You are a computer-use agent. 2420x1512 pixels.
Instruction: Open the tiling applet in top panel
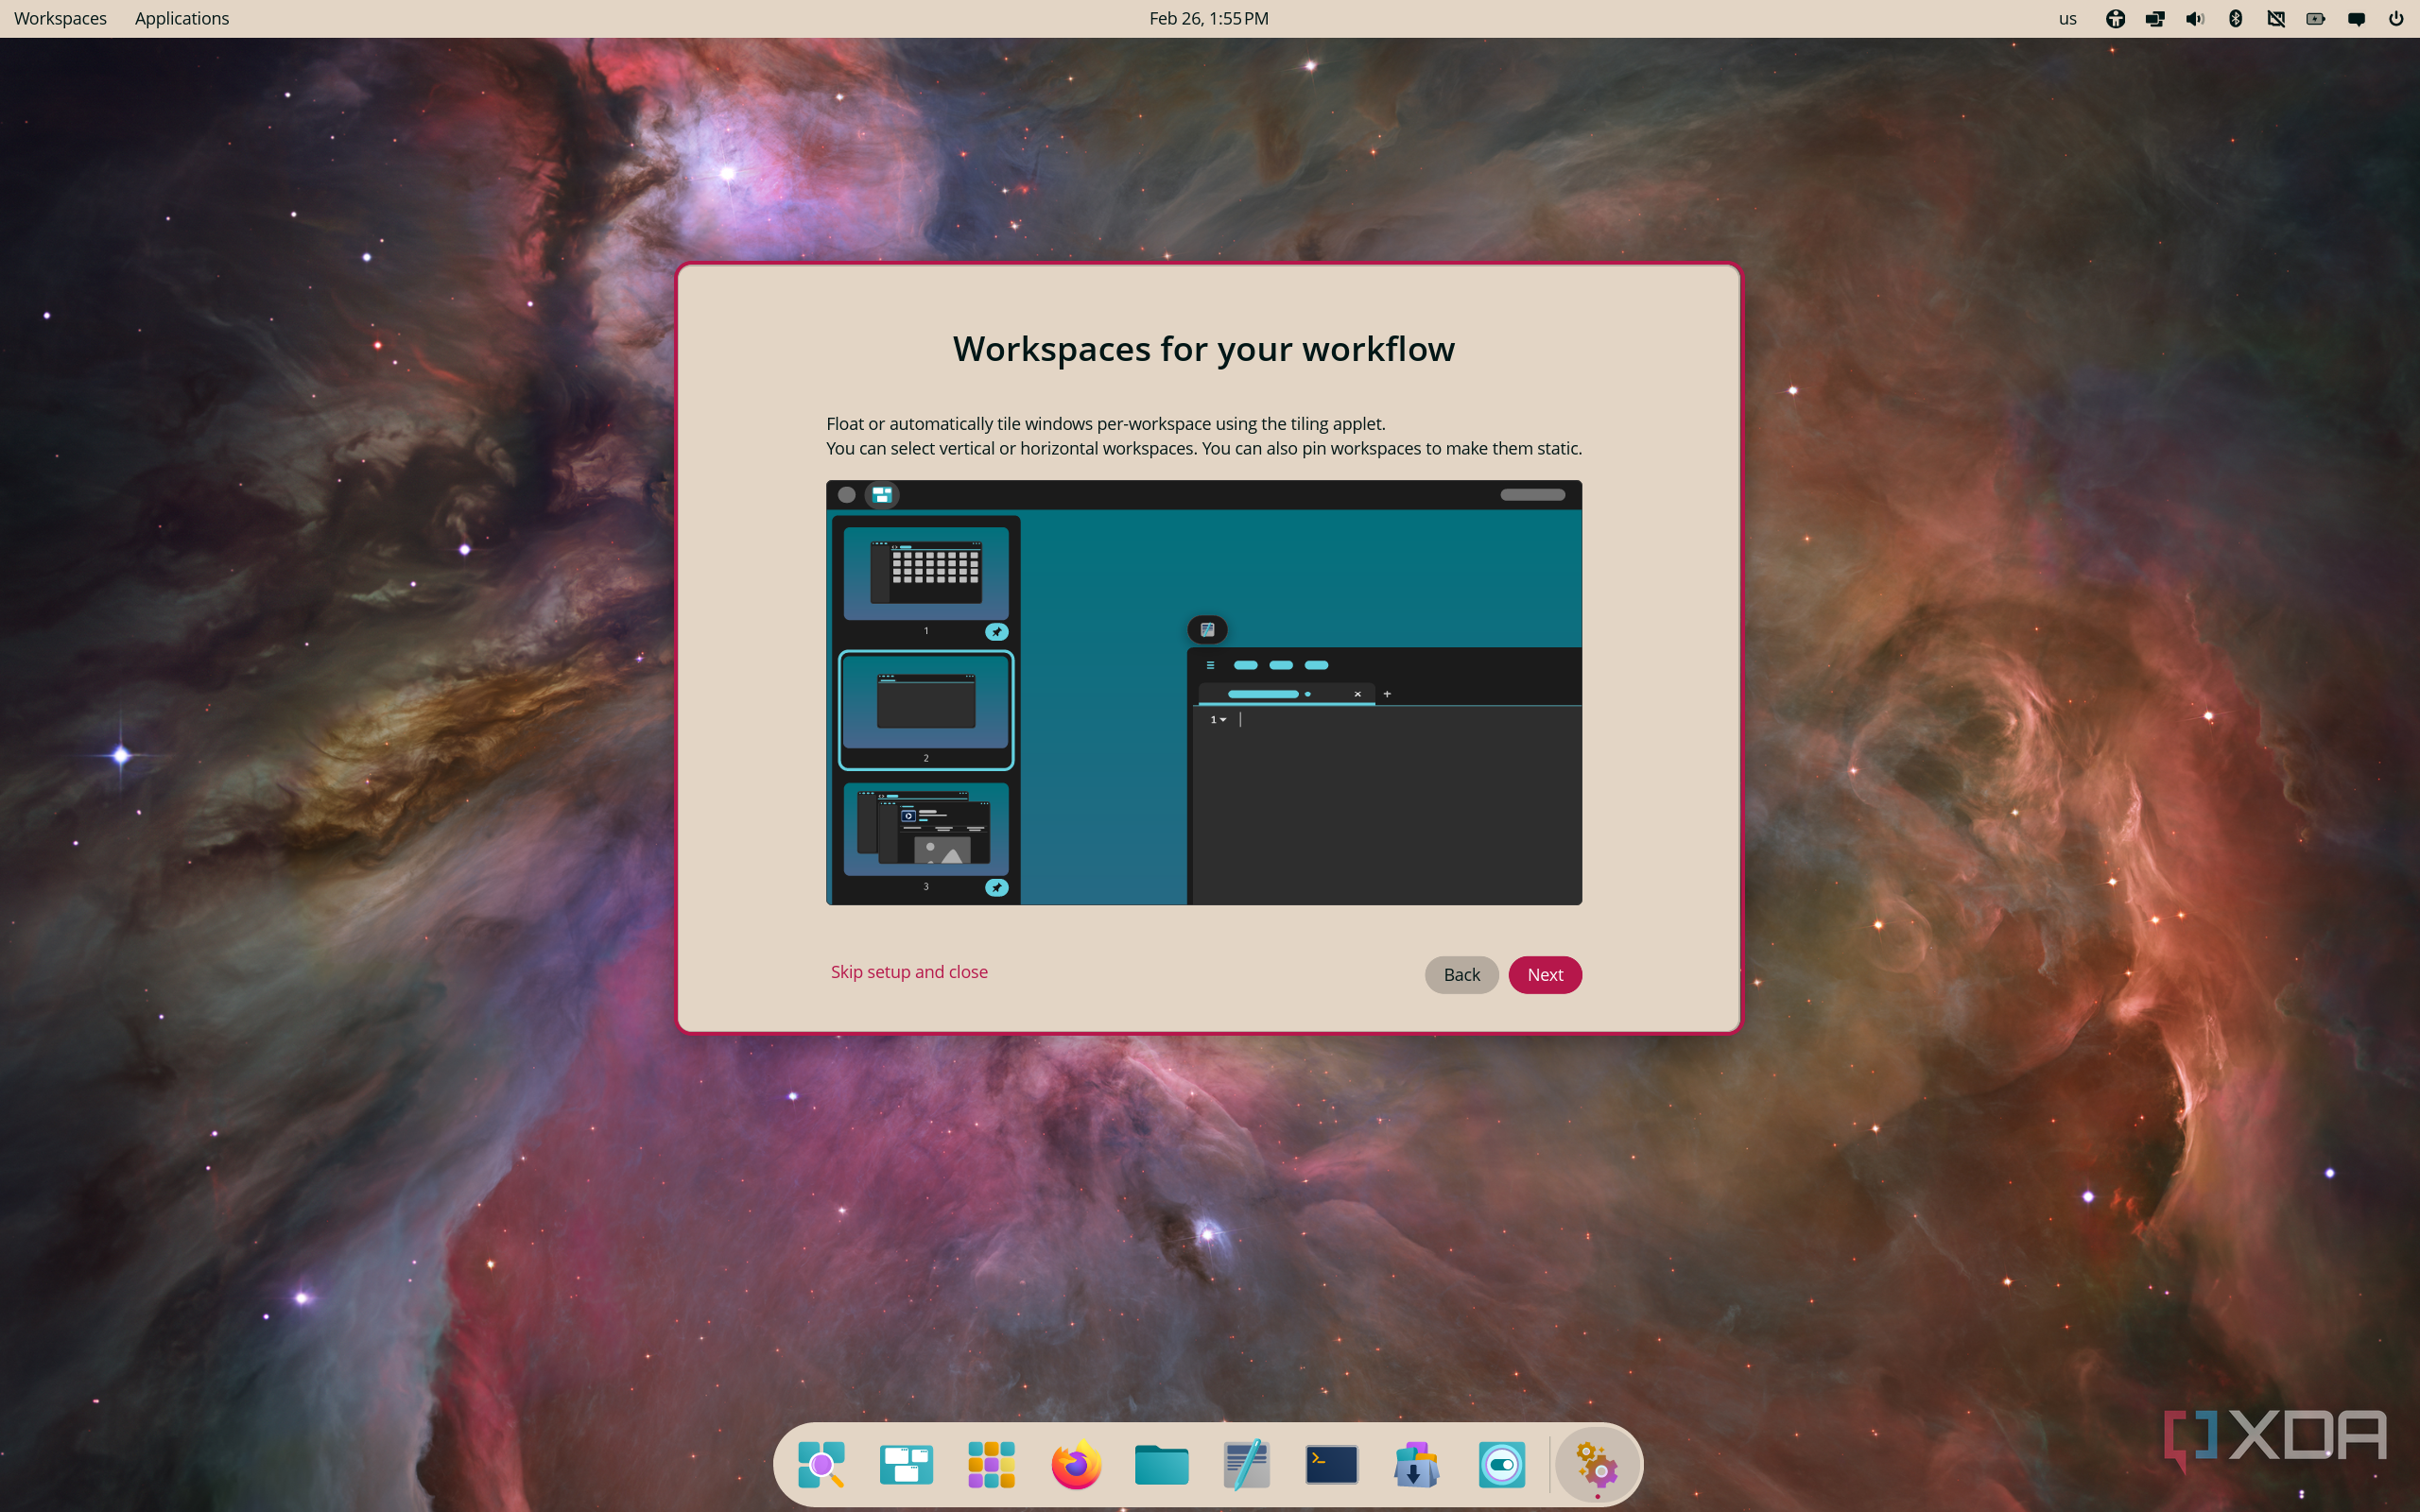coord(2154,18)
